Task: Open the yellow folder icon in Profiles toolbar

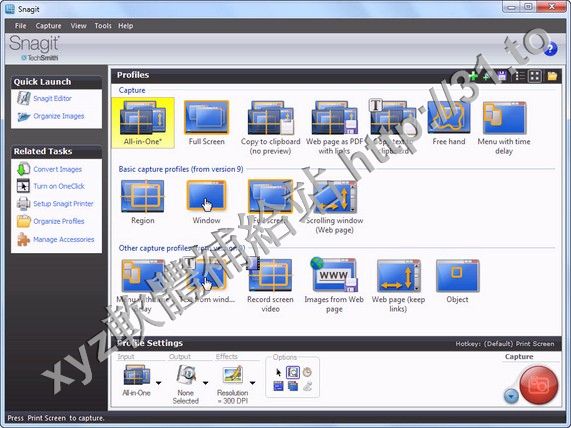Action: point(552,76)
